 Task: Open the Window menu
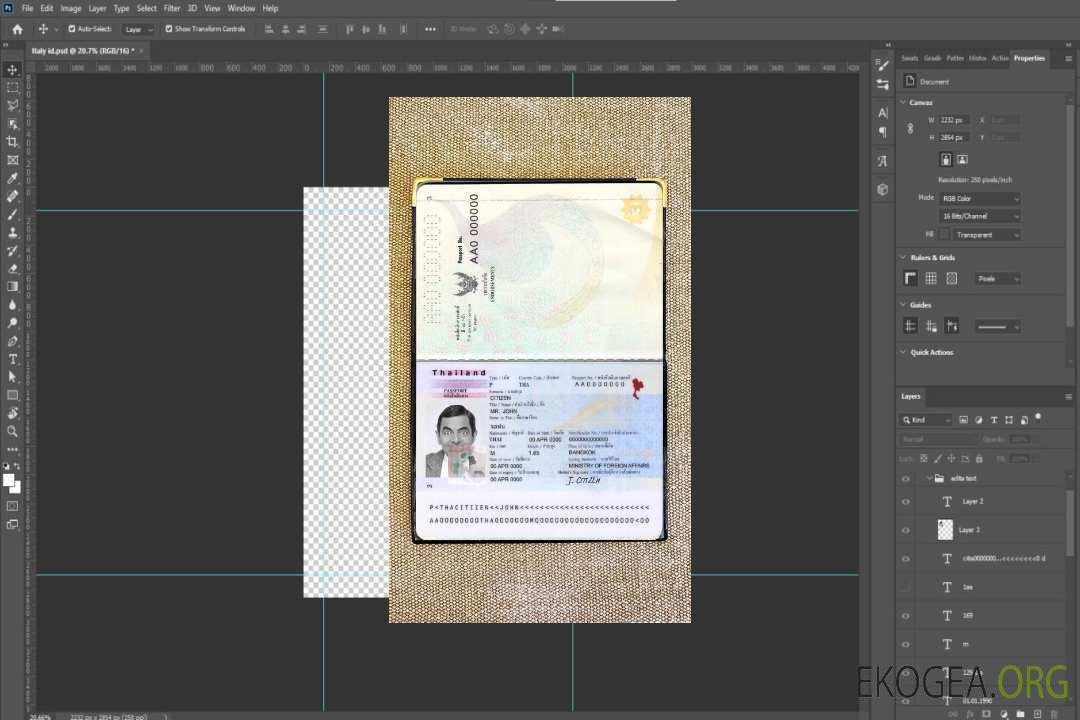pyautogui.click(x=241, y=8)
